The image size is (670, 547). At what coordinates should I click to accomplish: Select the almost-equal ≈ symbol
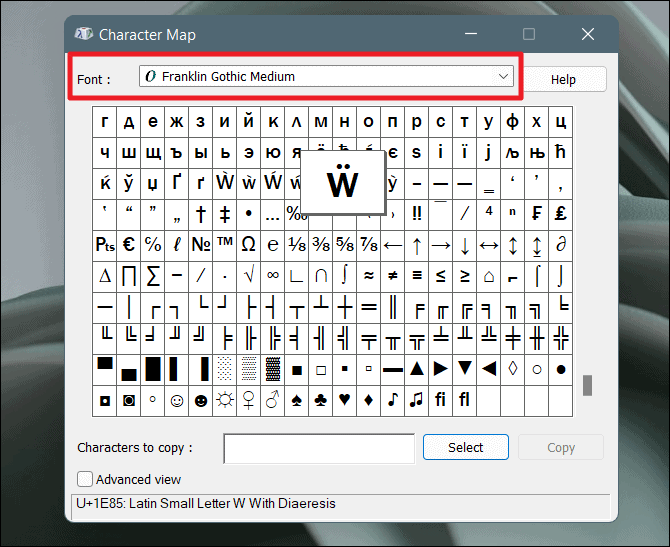pyautogui.click(x=369, y=276)
